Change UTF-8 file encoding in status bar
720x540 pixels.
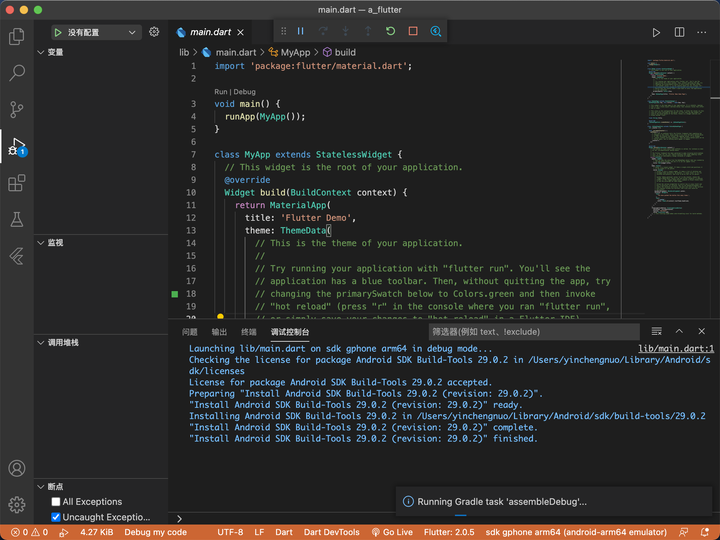coord(230,532)
